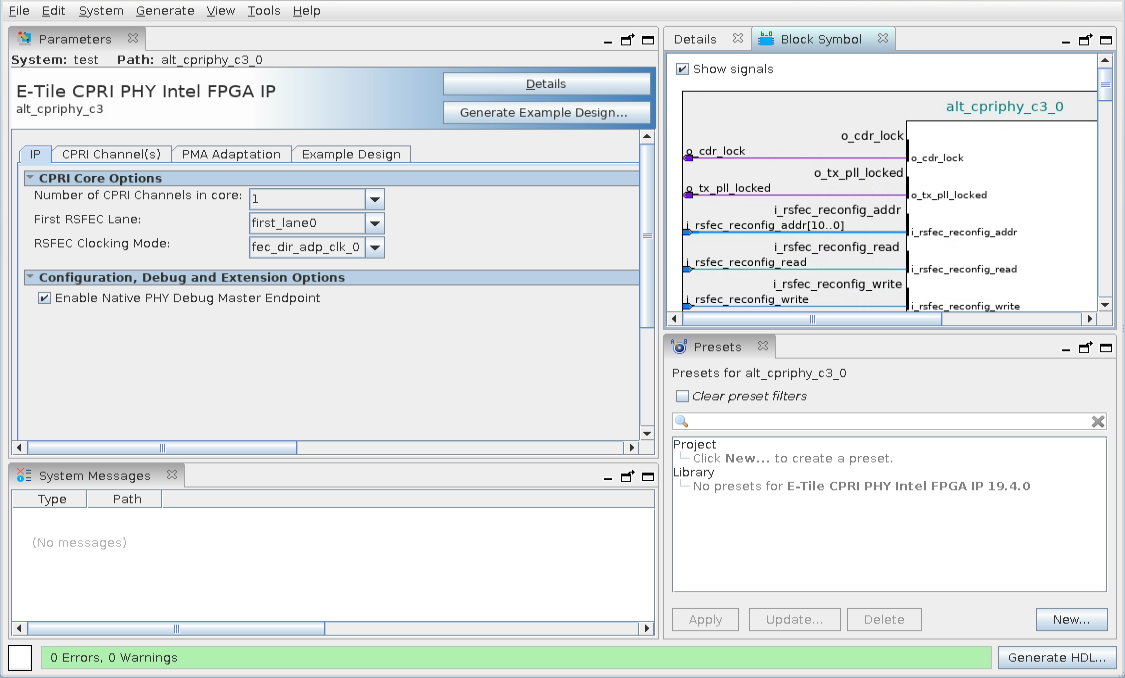Screen dimensions: 1125x678
Task: Open the File menu
Action: tap(19, 11)
